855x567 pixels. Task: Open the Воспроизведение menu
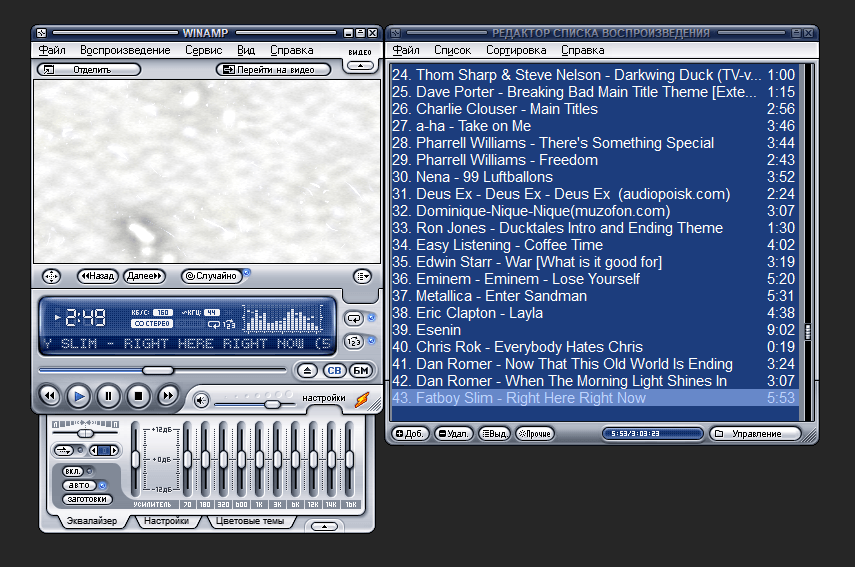pyautogui.click(x=125, y=50)
